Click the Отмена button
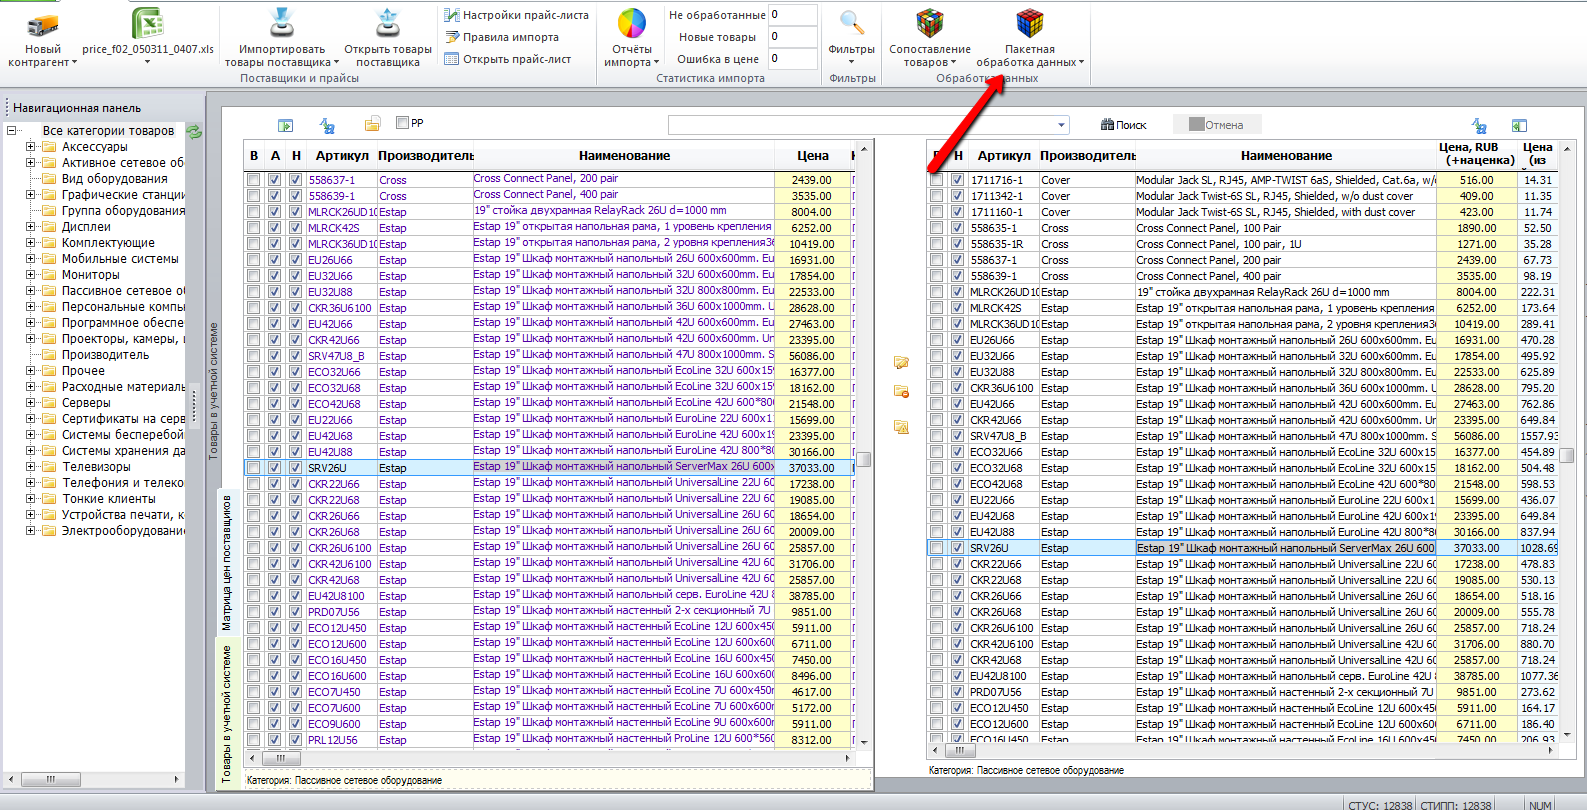The image size is (1587, 810). (1216, 125)
